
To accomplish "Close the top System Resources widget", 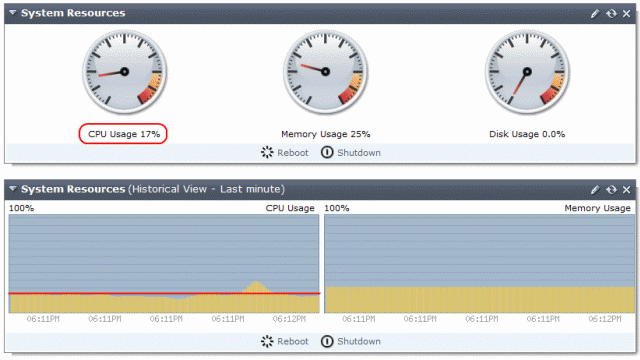I will (627, 14).
